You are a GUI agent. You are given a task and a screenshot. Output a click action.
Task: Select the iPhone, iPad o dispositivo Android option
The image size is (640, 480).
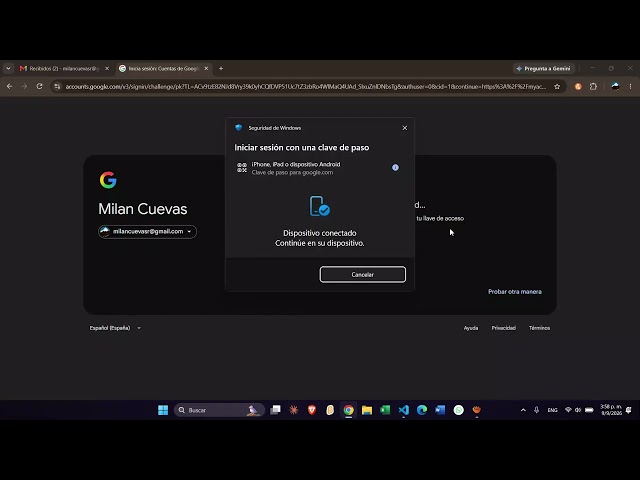click(320, 168)
